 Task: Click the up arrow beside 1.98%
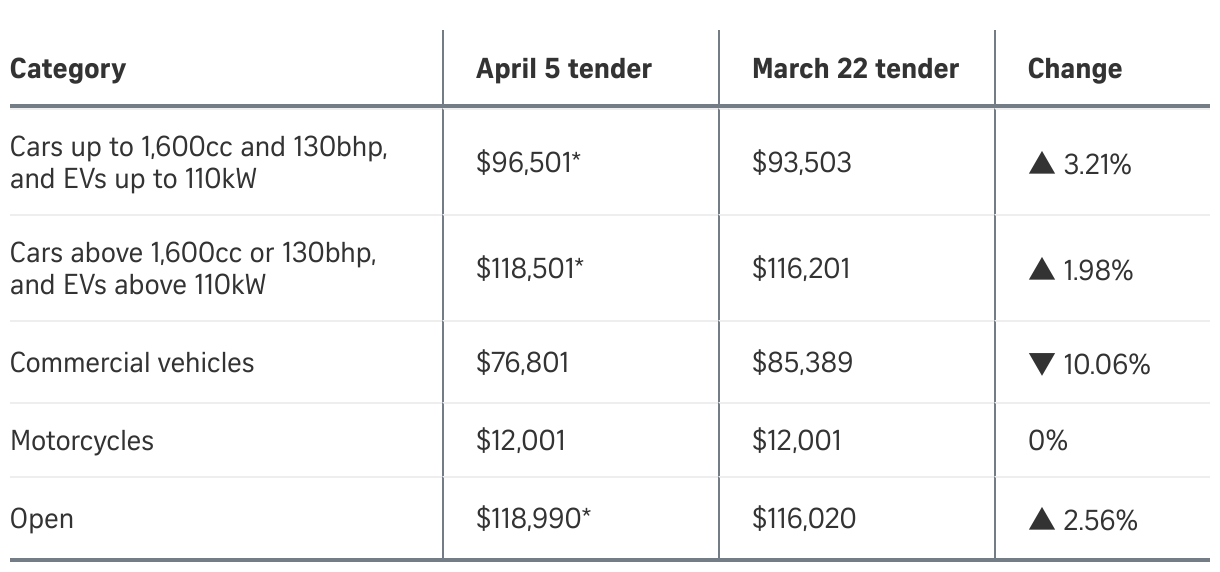coord(1041,270)
